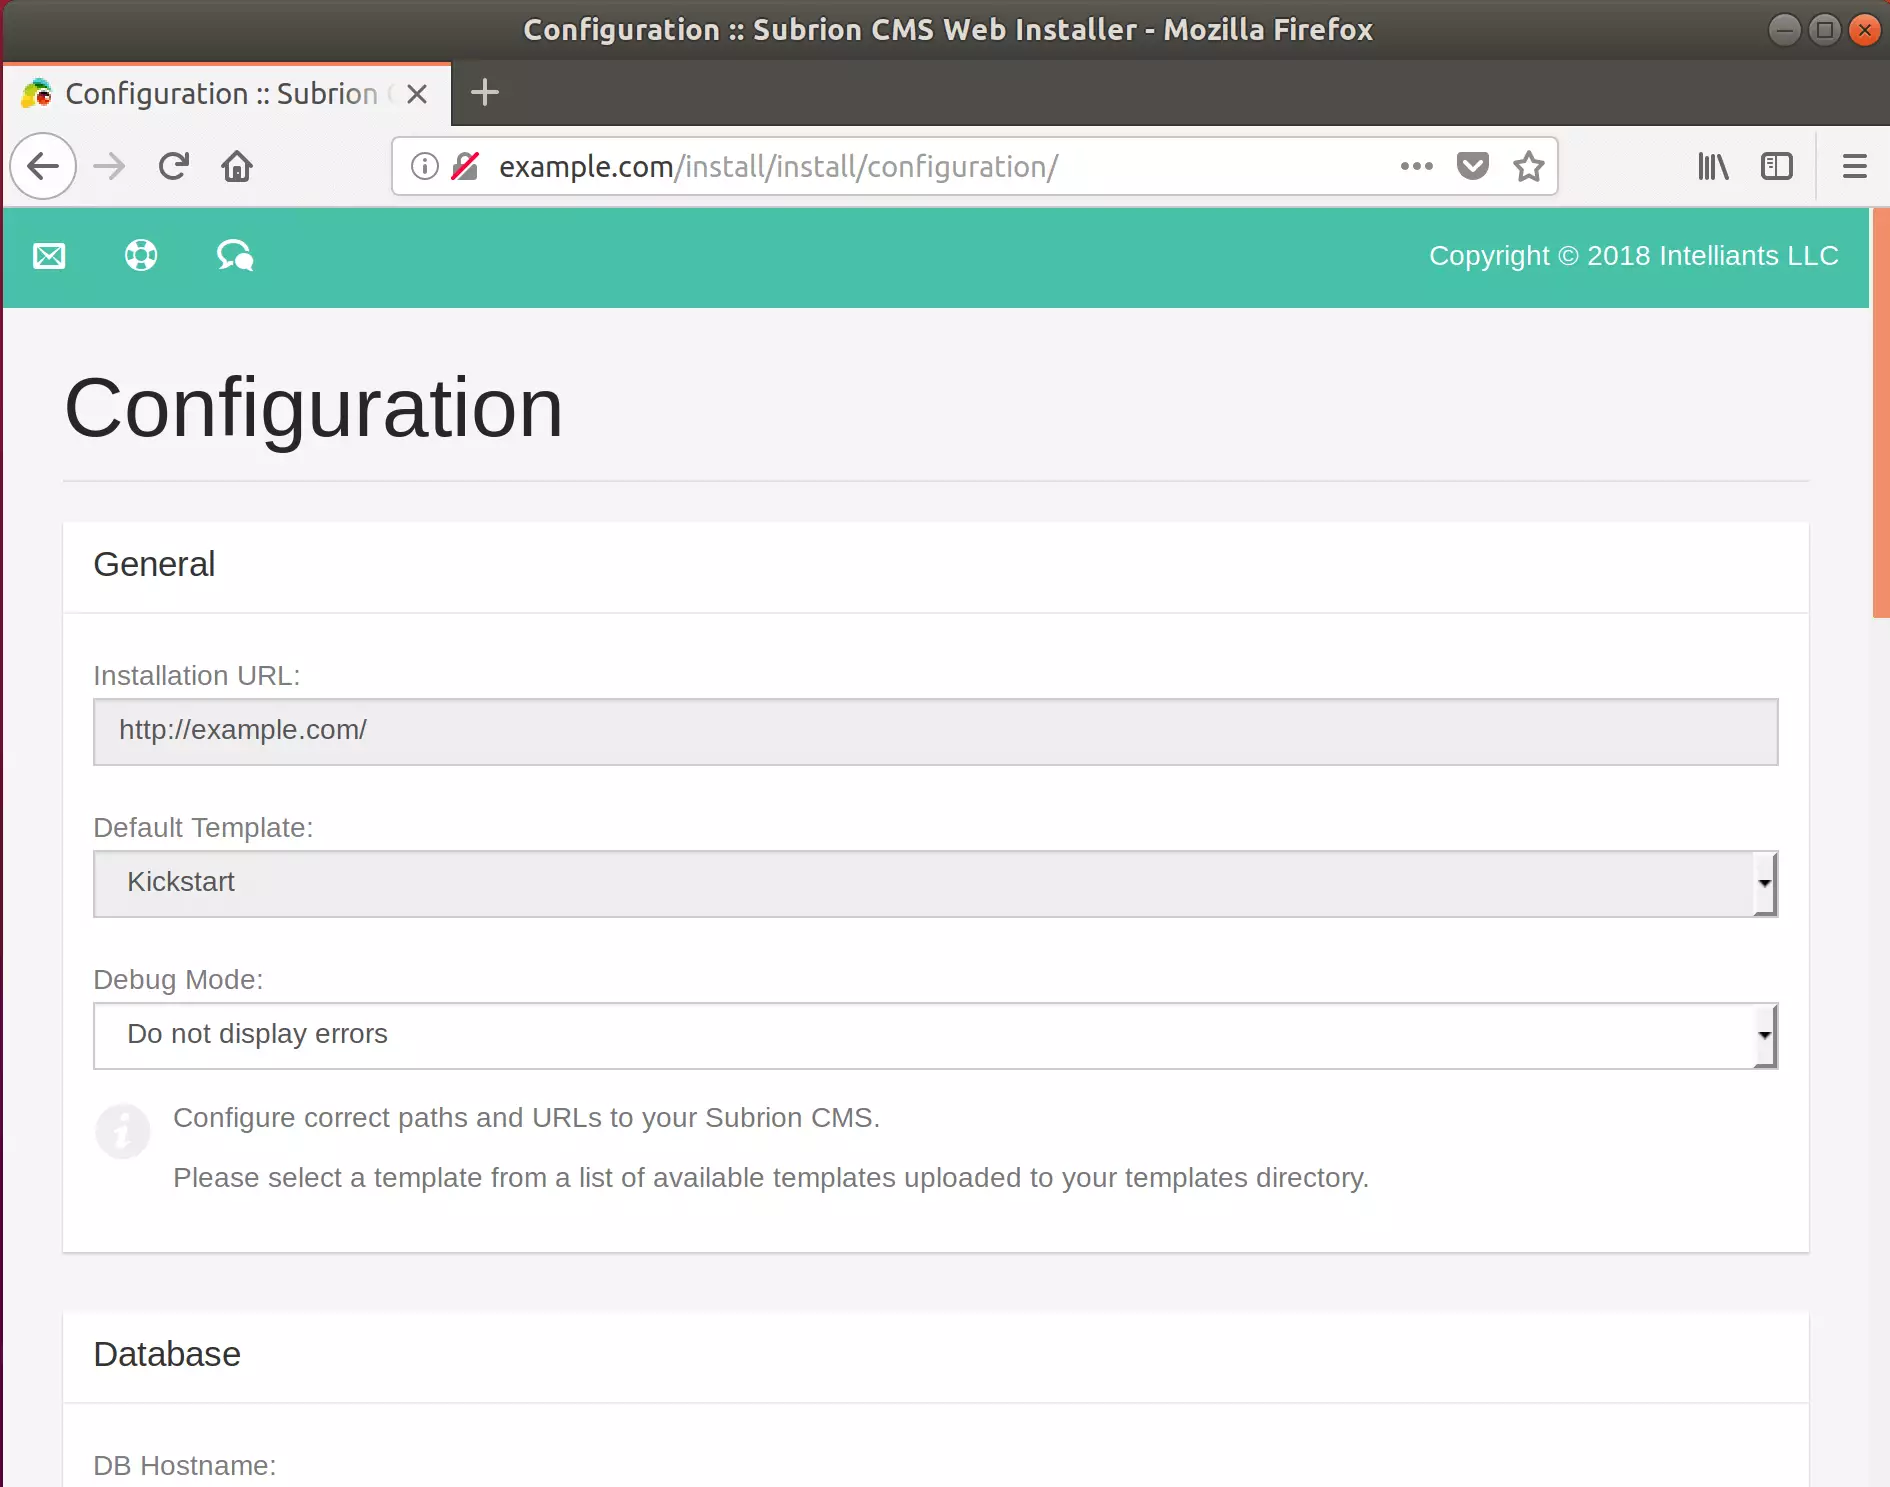
Task: Click the crossed-out tracking protection icon in the address bar
Action: (x=465, y=166)
